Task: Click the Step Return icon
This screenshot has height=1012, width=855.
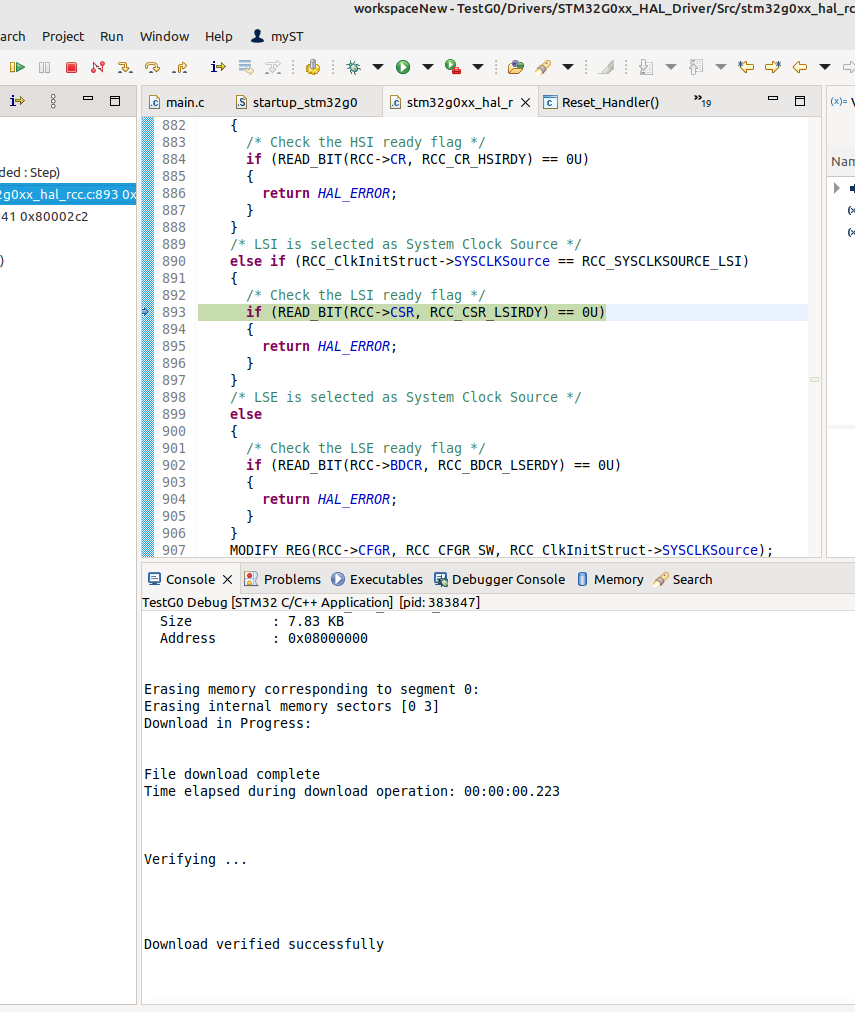Action: click(x=179, y=67)
